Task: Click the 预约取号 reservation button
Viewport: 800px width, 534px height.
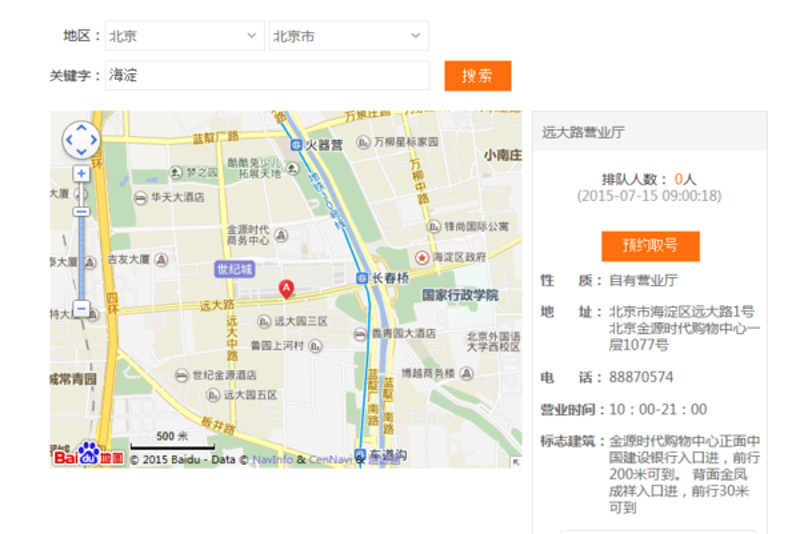Action: (x=651, y=246)
